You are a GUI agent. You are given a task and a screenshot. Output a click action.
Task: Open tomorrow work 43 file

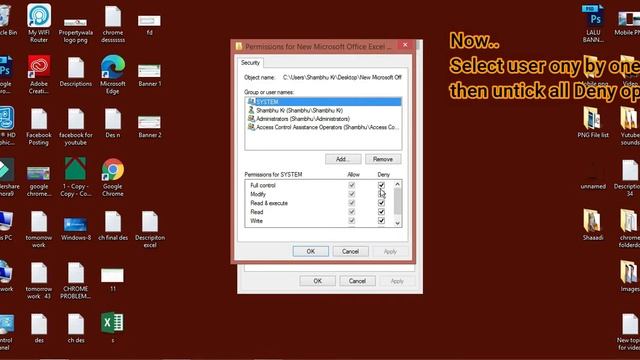coord(39,281)
